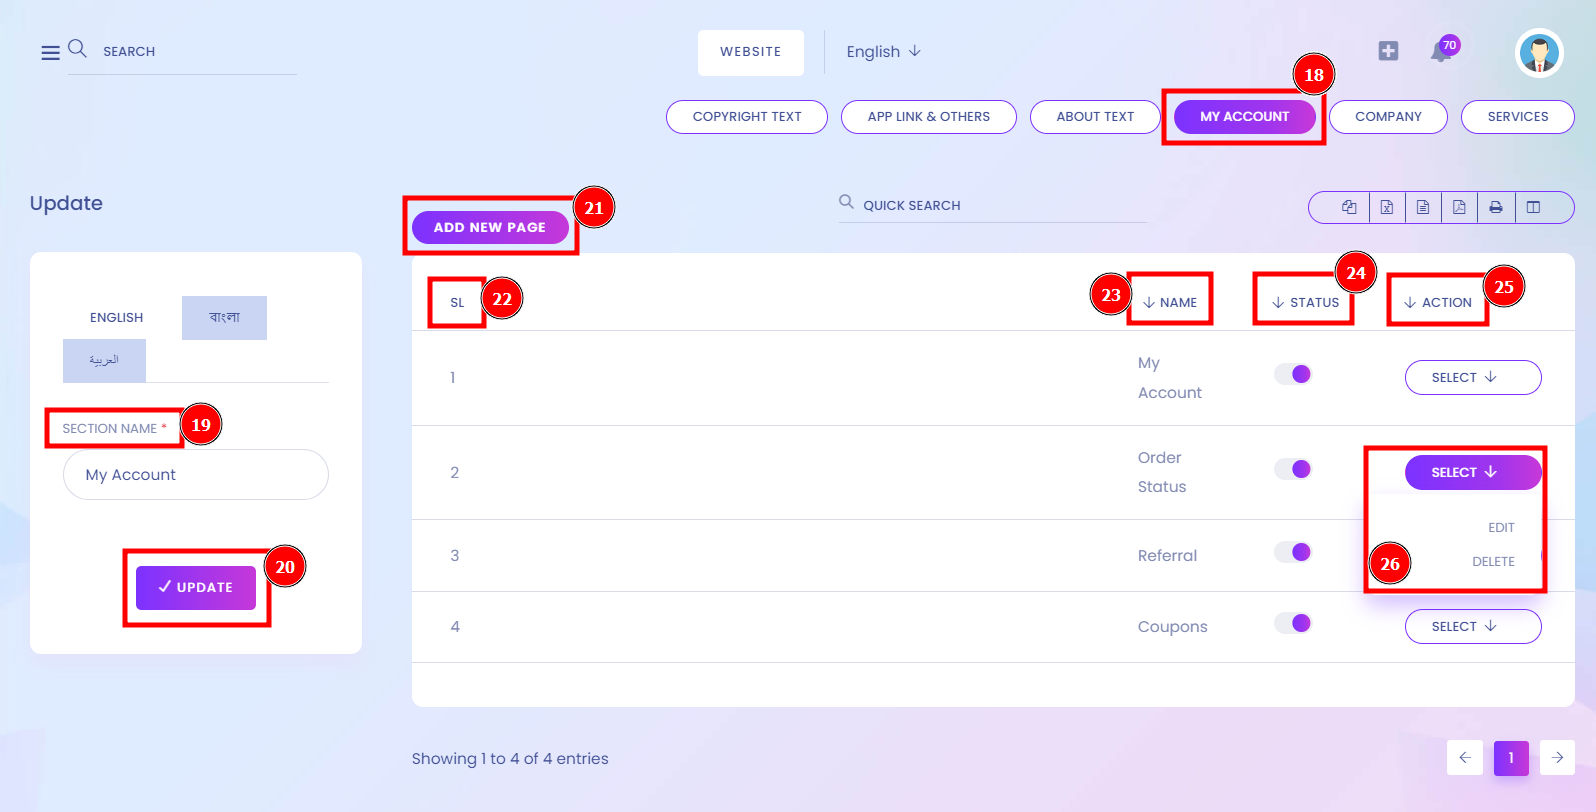Expand SELECT dropdown for Coupons row
Image resolution: width=1596 pixels, height=812 pixels.
1473,626
